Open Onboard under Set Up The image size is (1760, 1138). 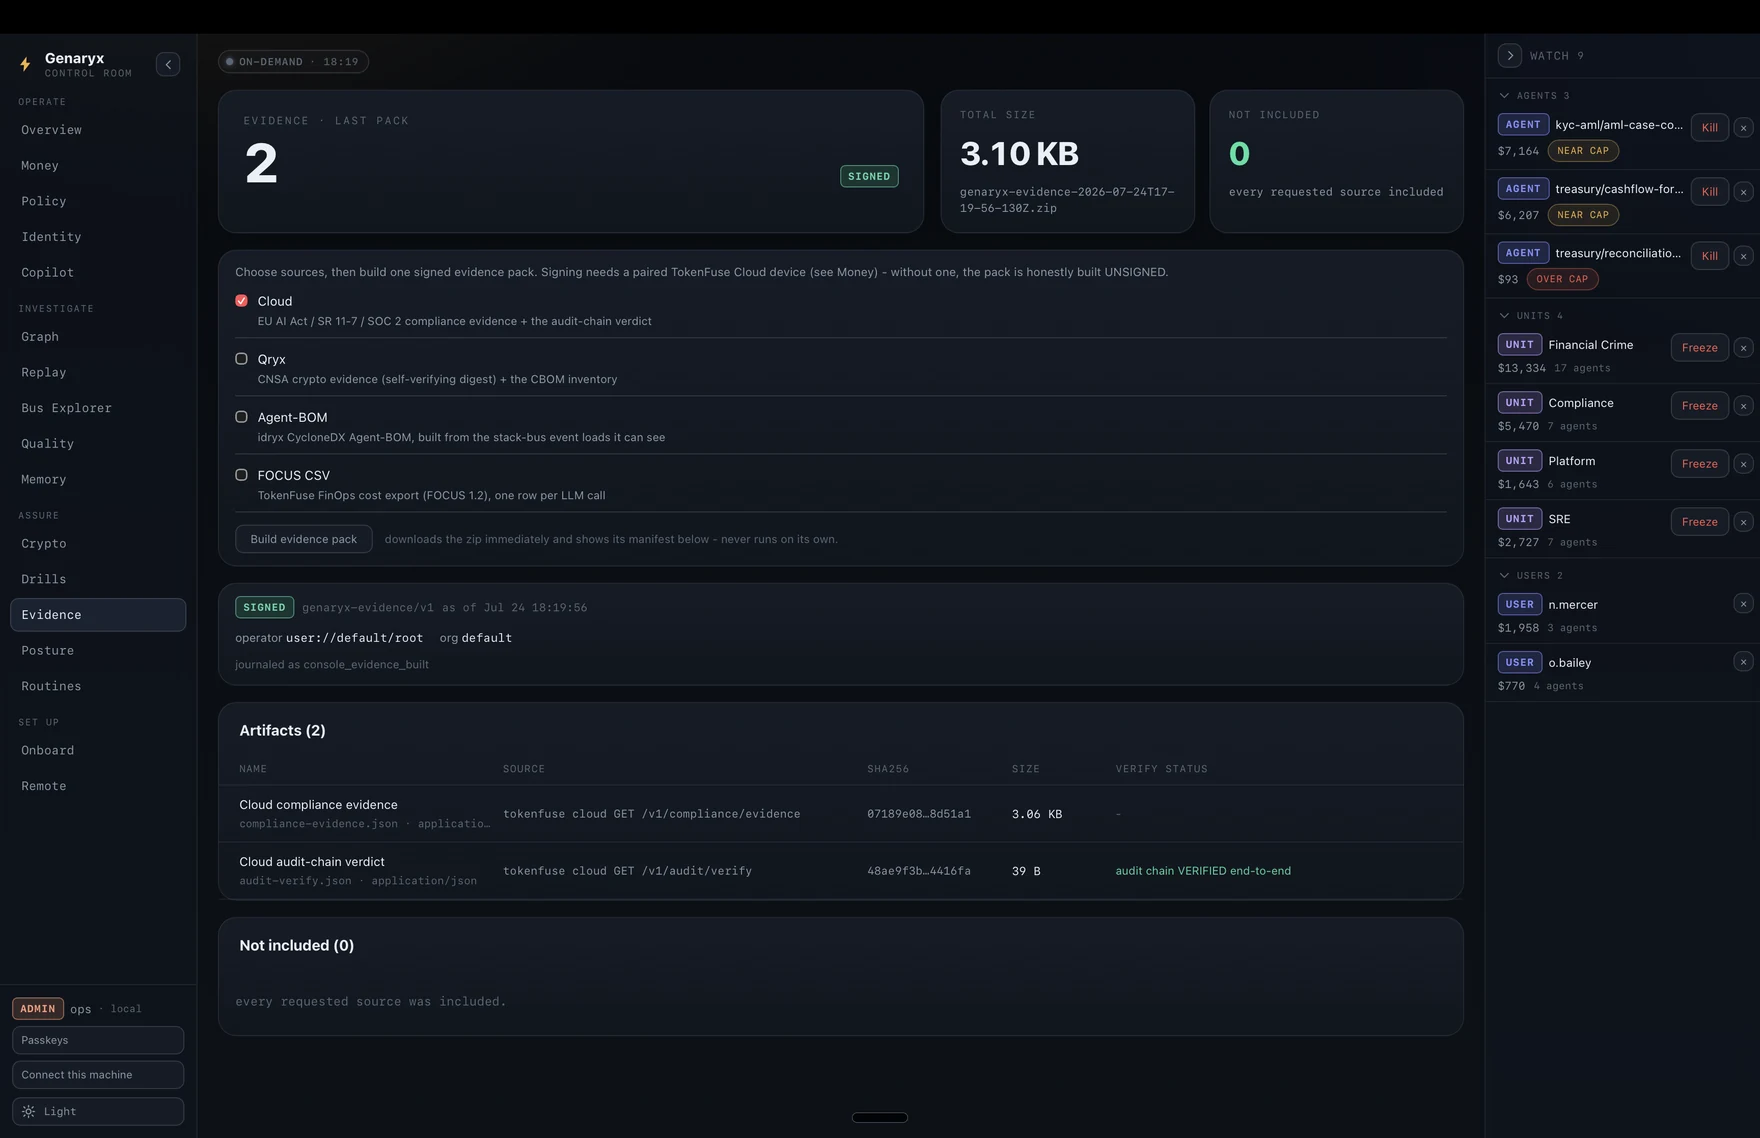(98, 751)
